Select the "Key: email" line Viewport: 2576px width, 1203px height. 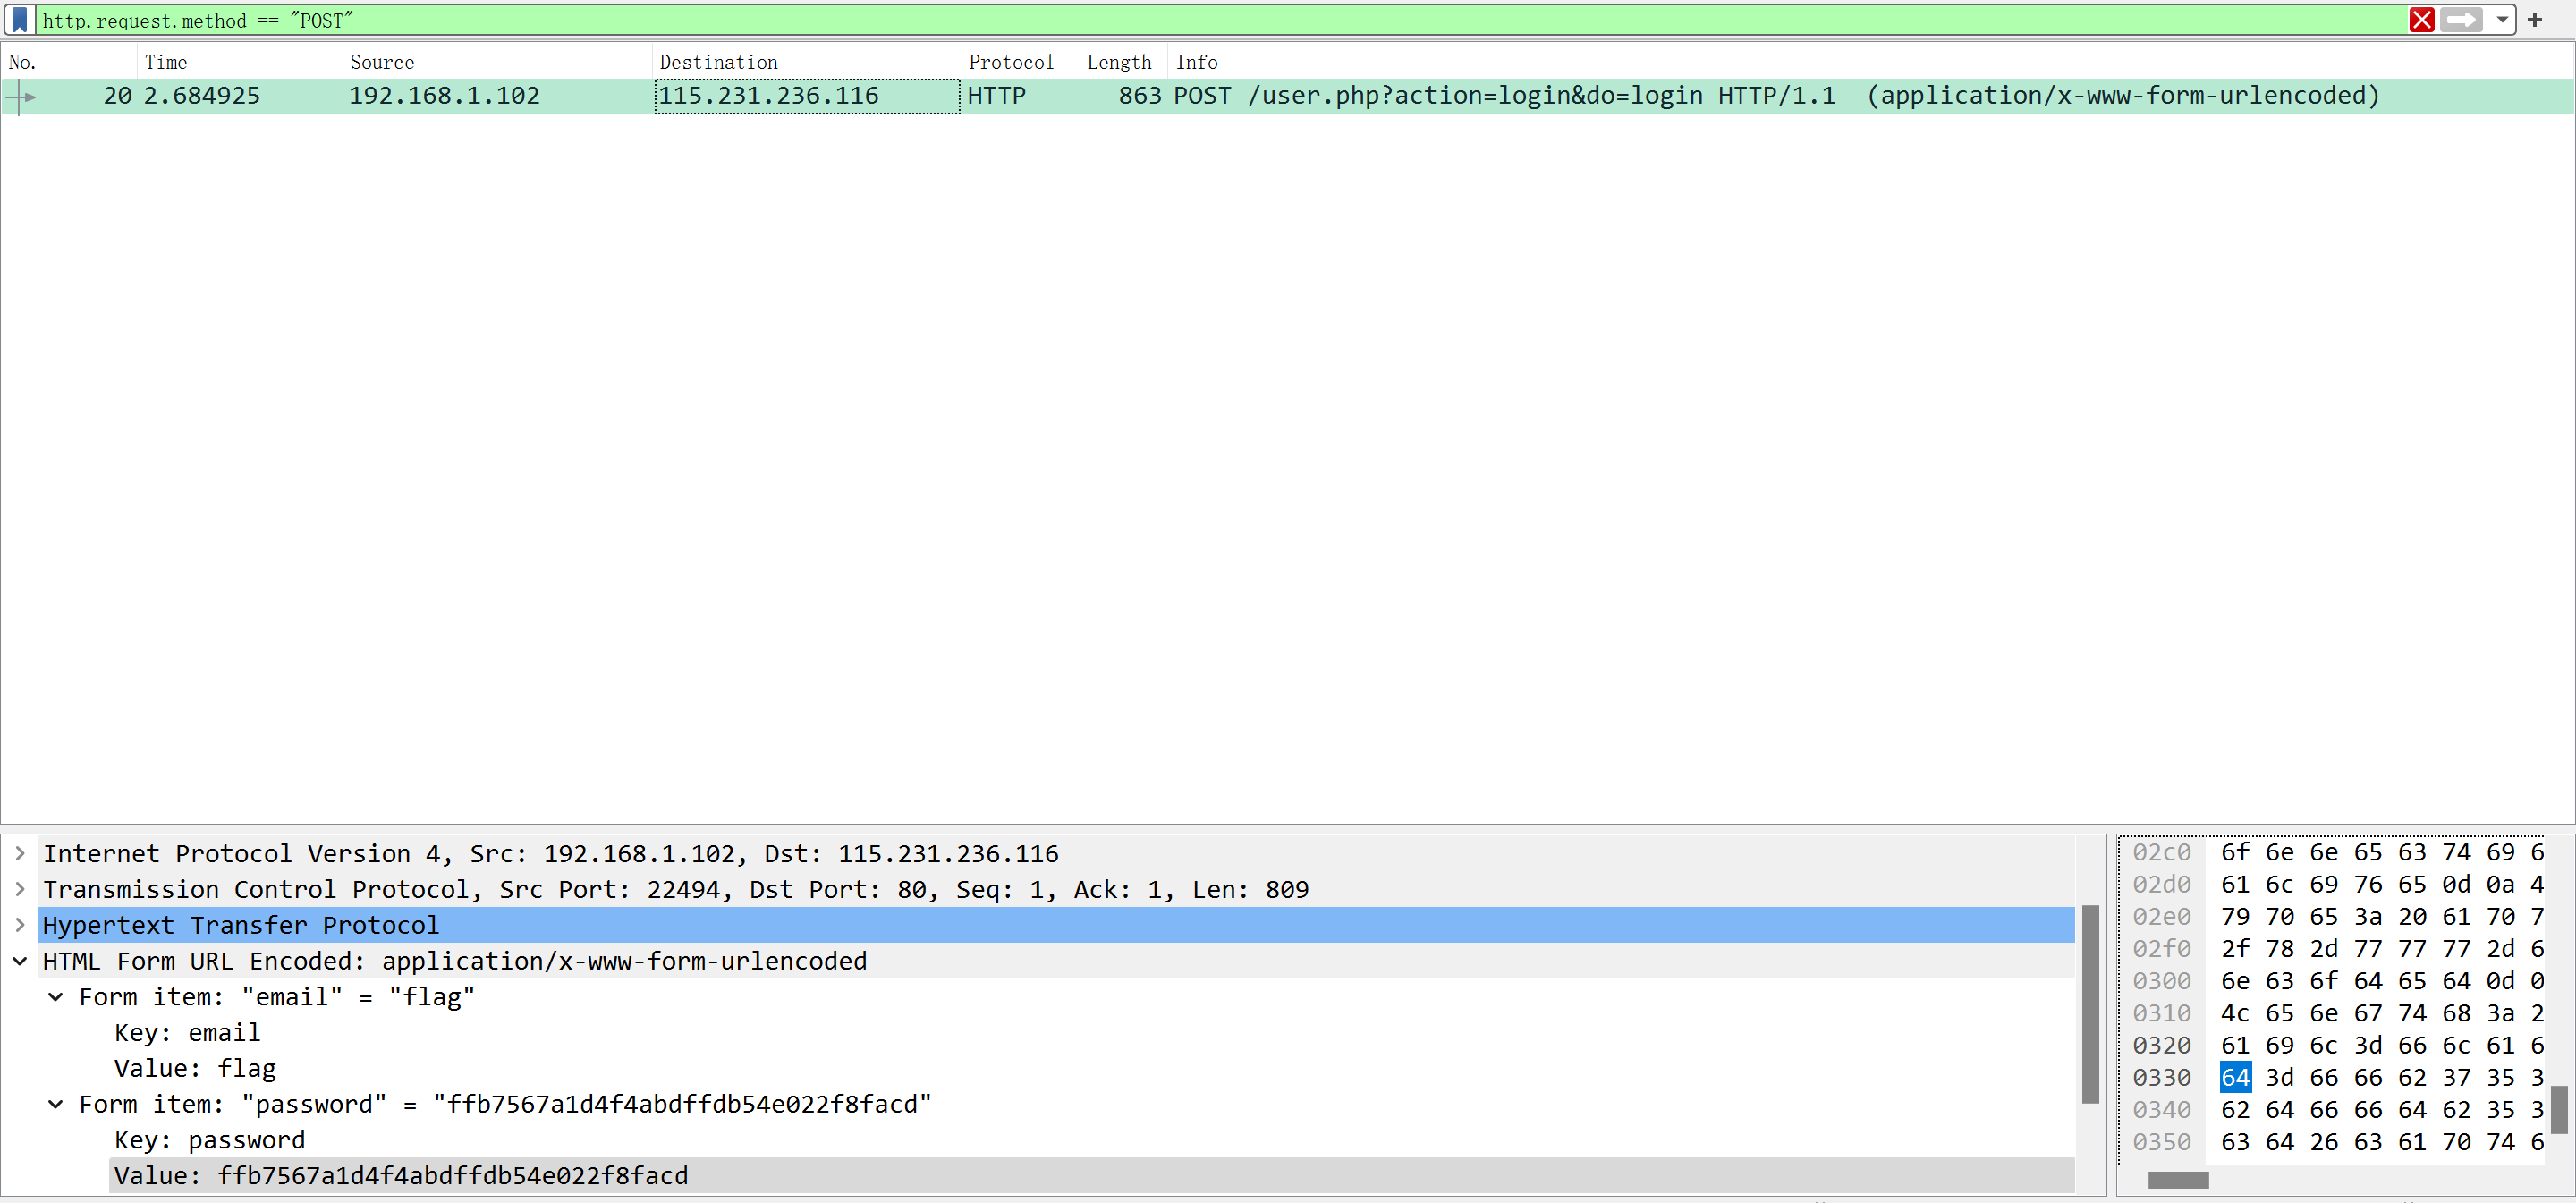[1092, 1033]
